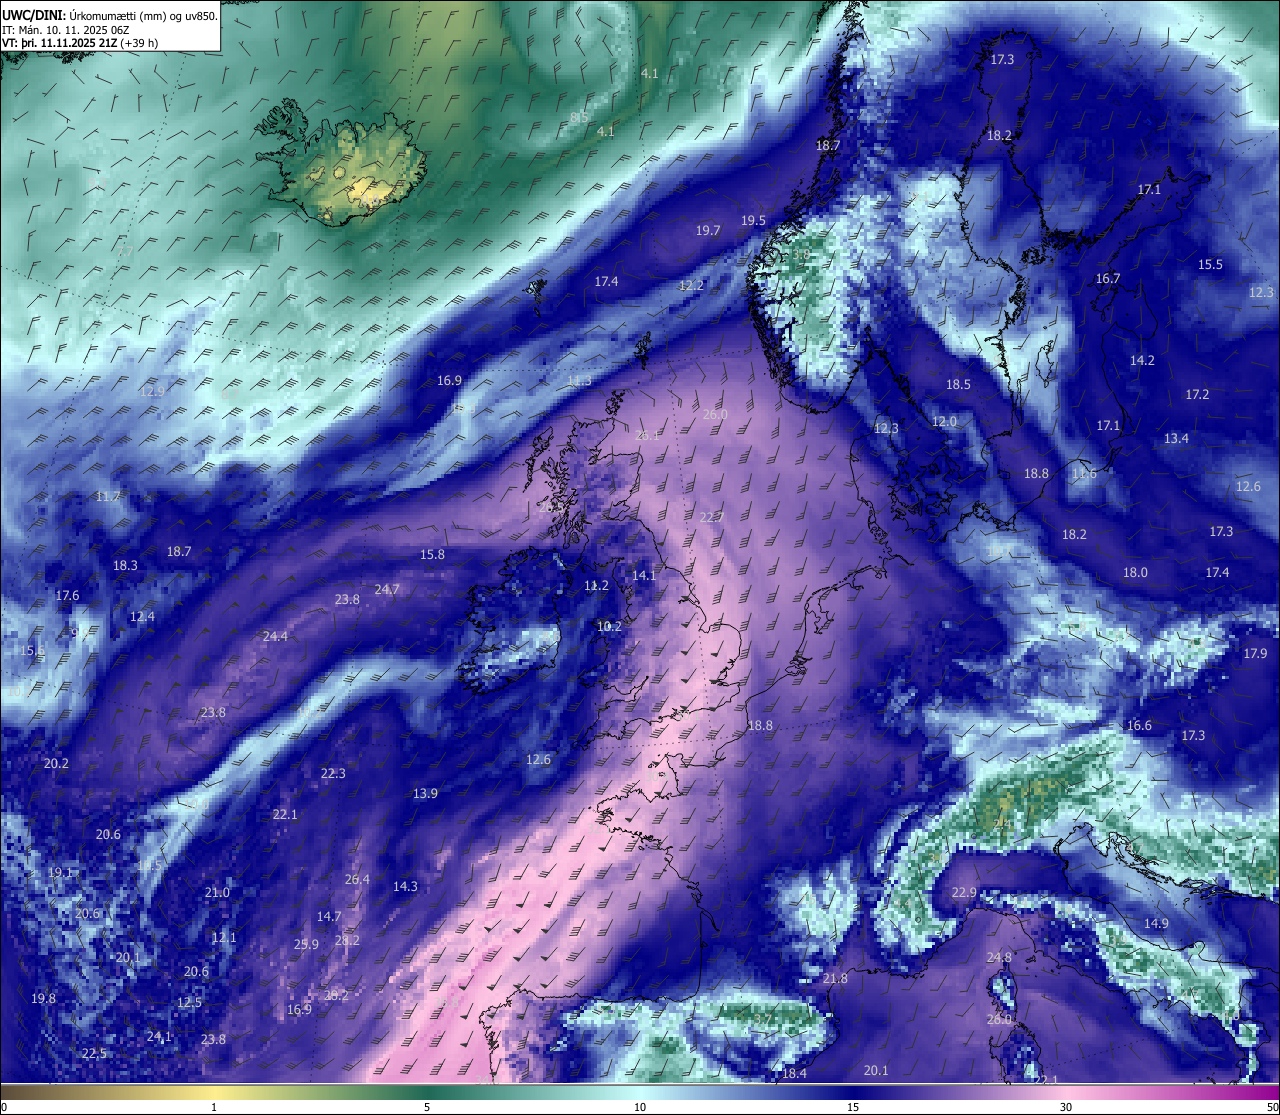Click the 14.7 value label
The height and width of the screenshot is (1115, 1280).
329,916
